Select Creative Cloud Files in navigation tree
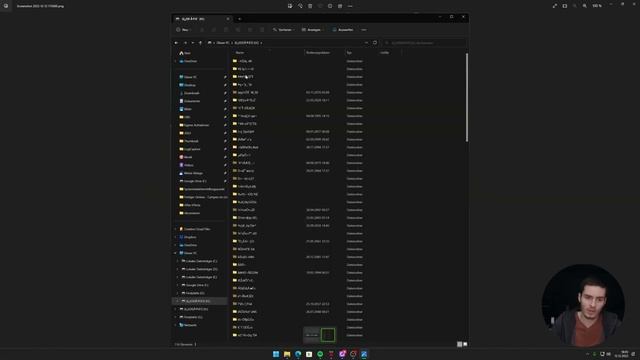Image resolution: width=640 pixels, height=360 pixels. pyautogui.click(x=195, y=229)
